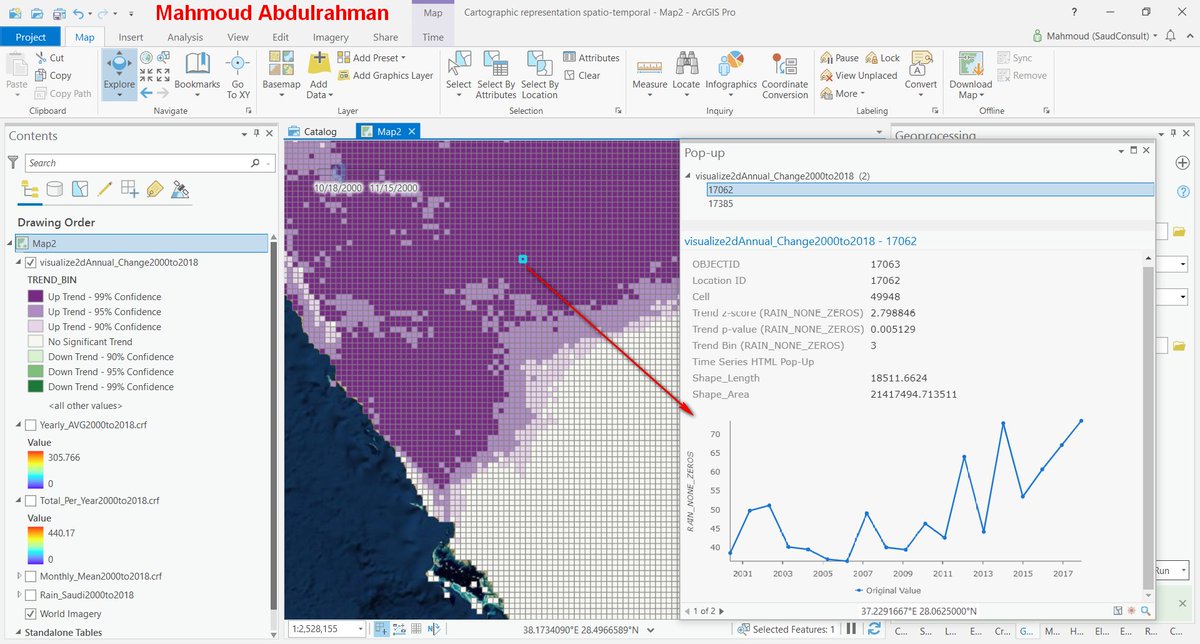Open the Bookmarks menu
Viewport: 1200px width, 644px height.
coord(197,75)
